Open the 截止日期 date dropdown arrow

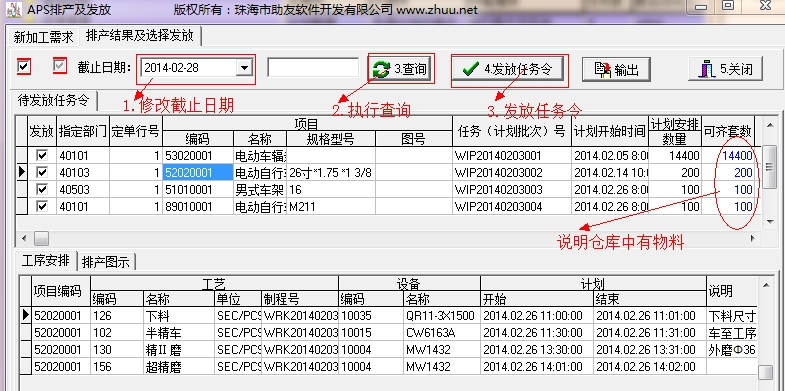click(x=244, y=68)
